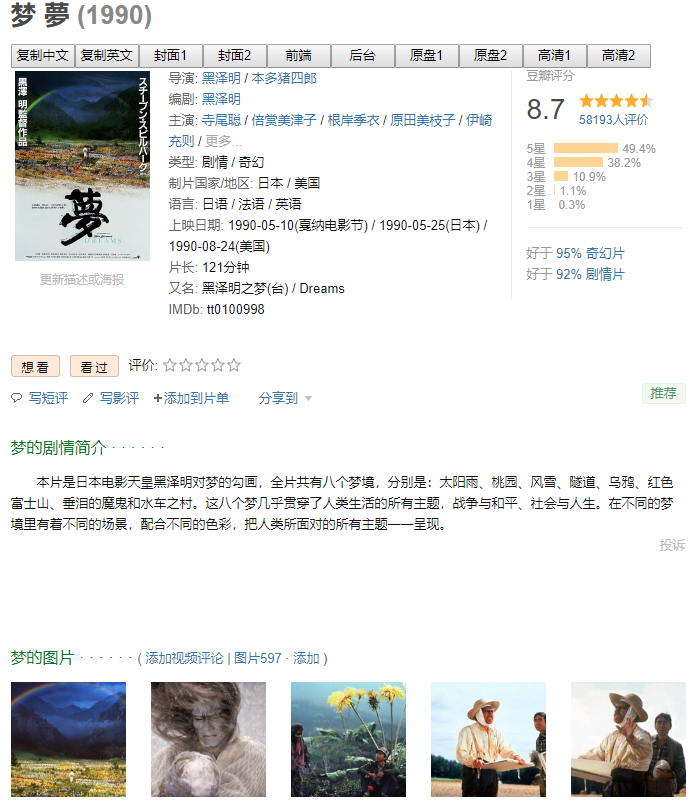Open the movie poster image
The width and height of the screenshot is (694, 807).
click(x=82, y=166)
